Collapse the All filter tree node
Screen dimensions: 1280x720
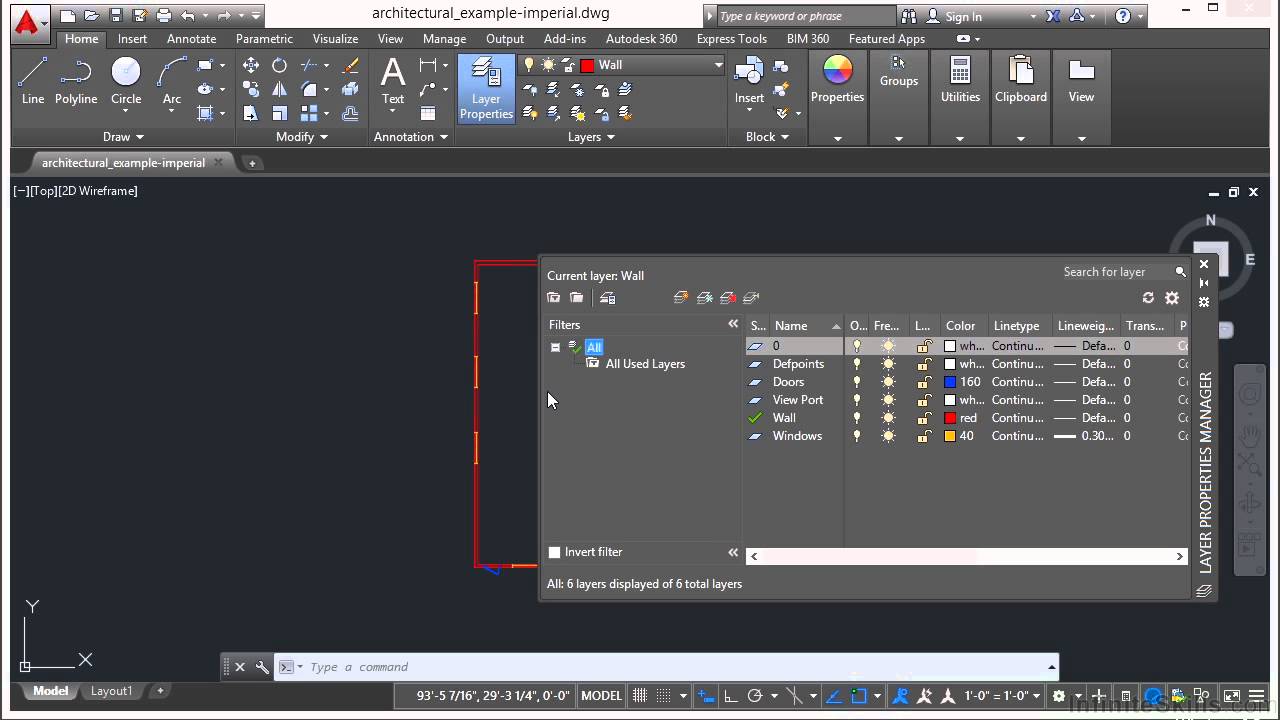(555, 347)
